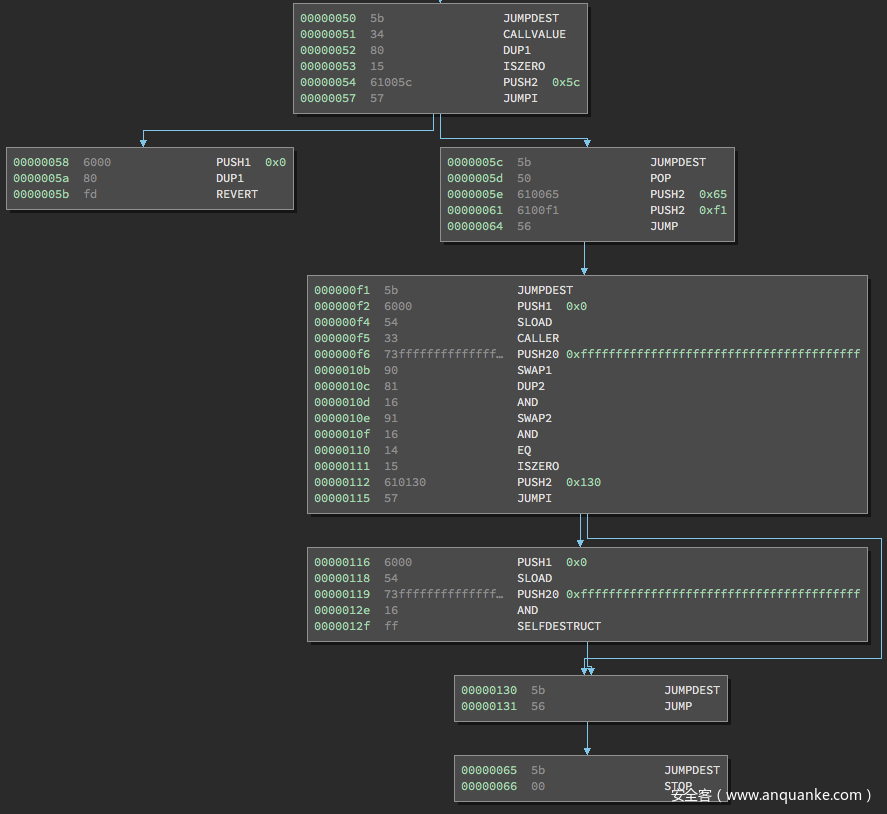The height and width of the screenshot is (814, 887).
Task: Click the CALLVALUE instruction
Action: pyautogui.click(x=534, y=34)
